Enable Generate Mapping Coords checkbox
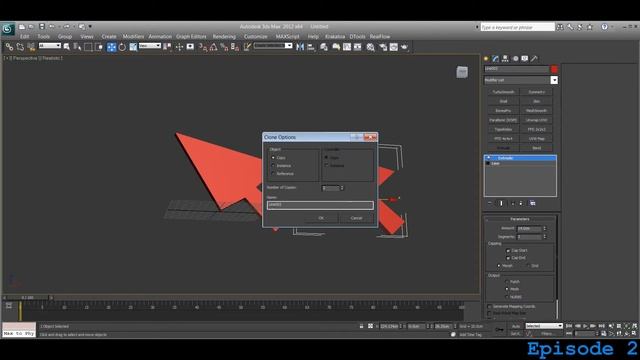Image resolution: width=640 pixels, height=360 pixels. click(489, 307)
